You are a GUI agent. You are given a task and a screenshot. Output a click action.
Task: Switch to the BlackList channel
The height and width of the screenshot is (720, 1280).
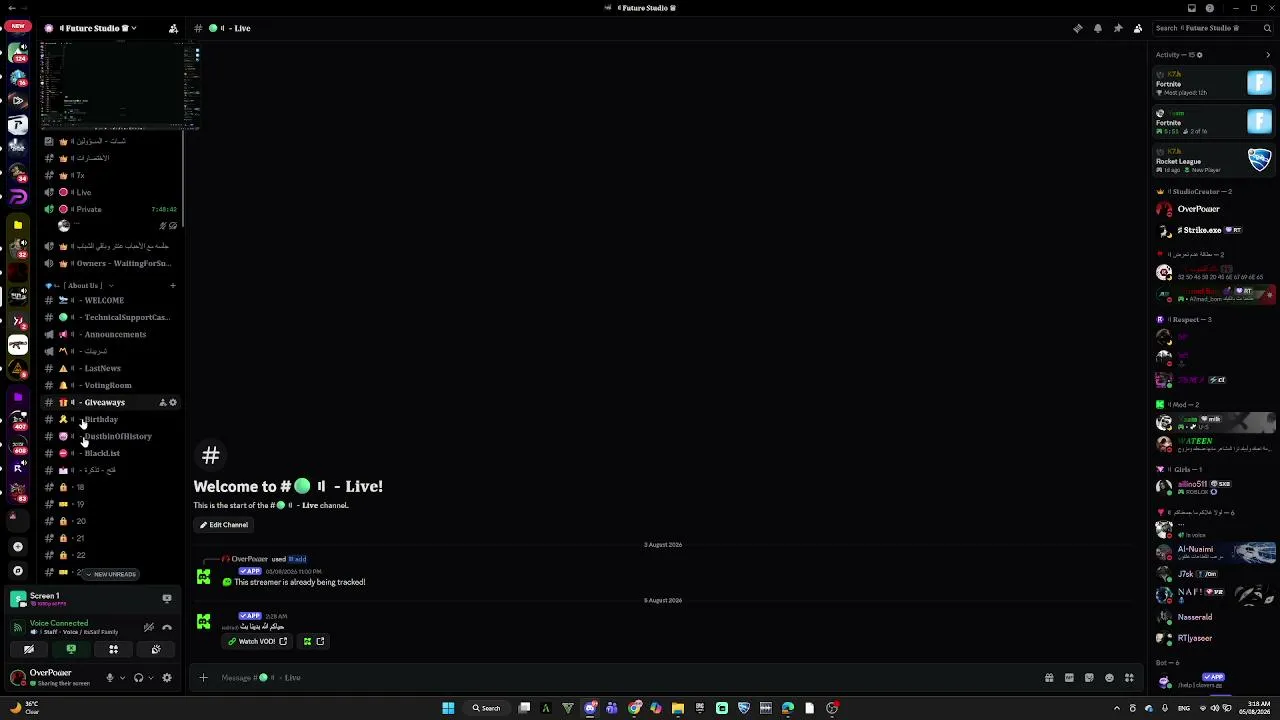pyautogui.click(x=110, y=453)
